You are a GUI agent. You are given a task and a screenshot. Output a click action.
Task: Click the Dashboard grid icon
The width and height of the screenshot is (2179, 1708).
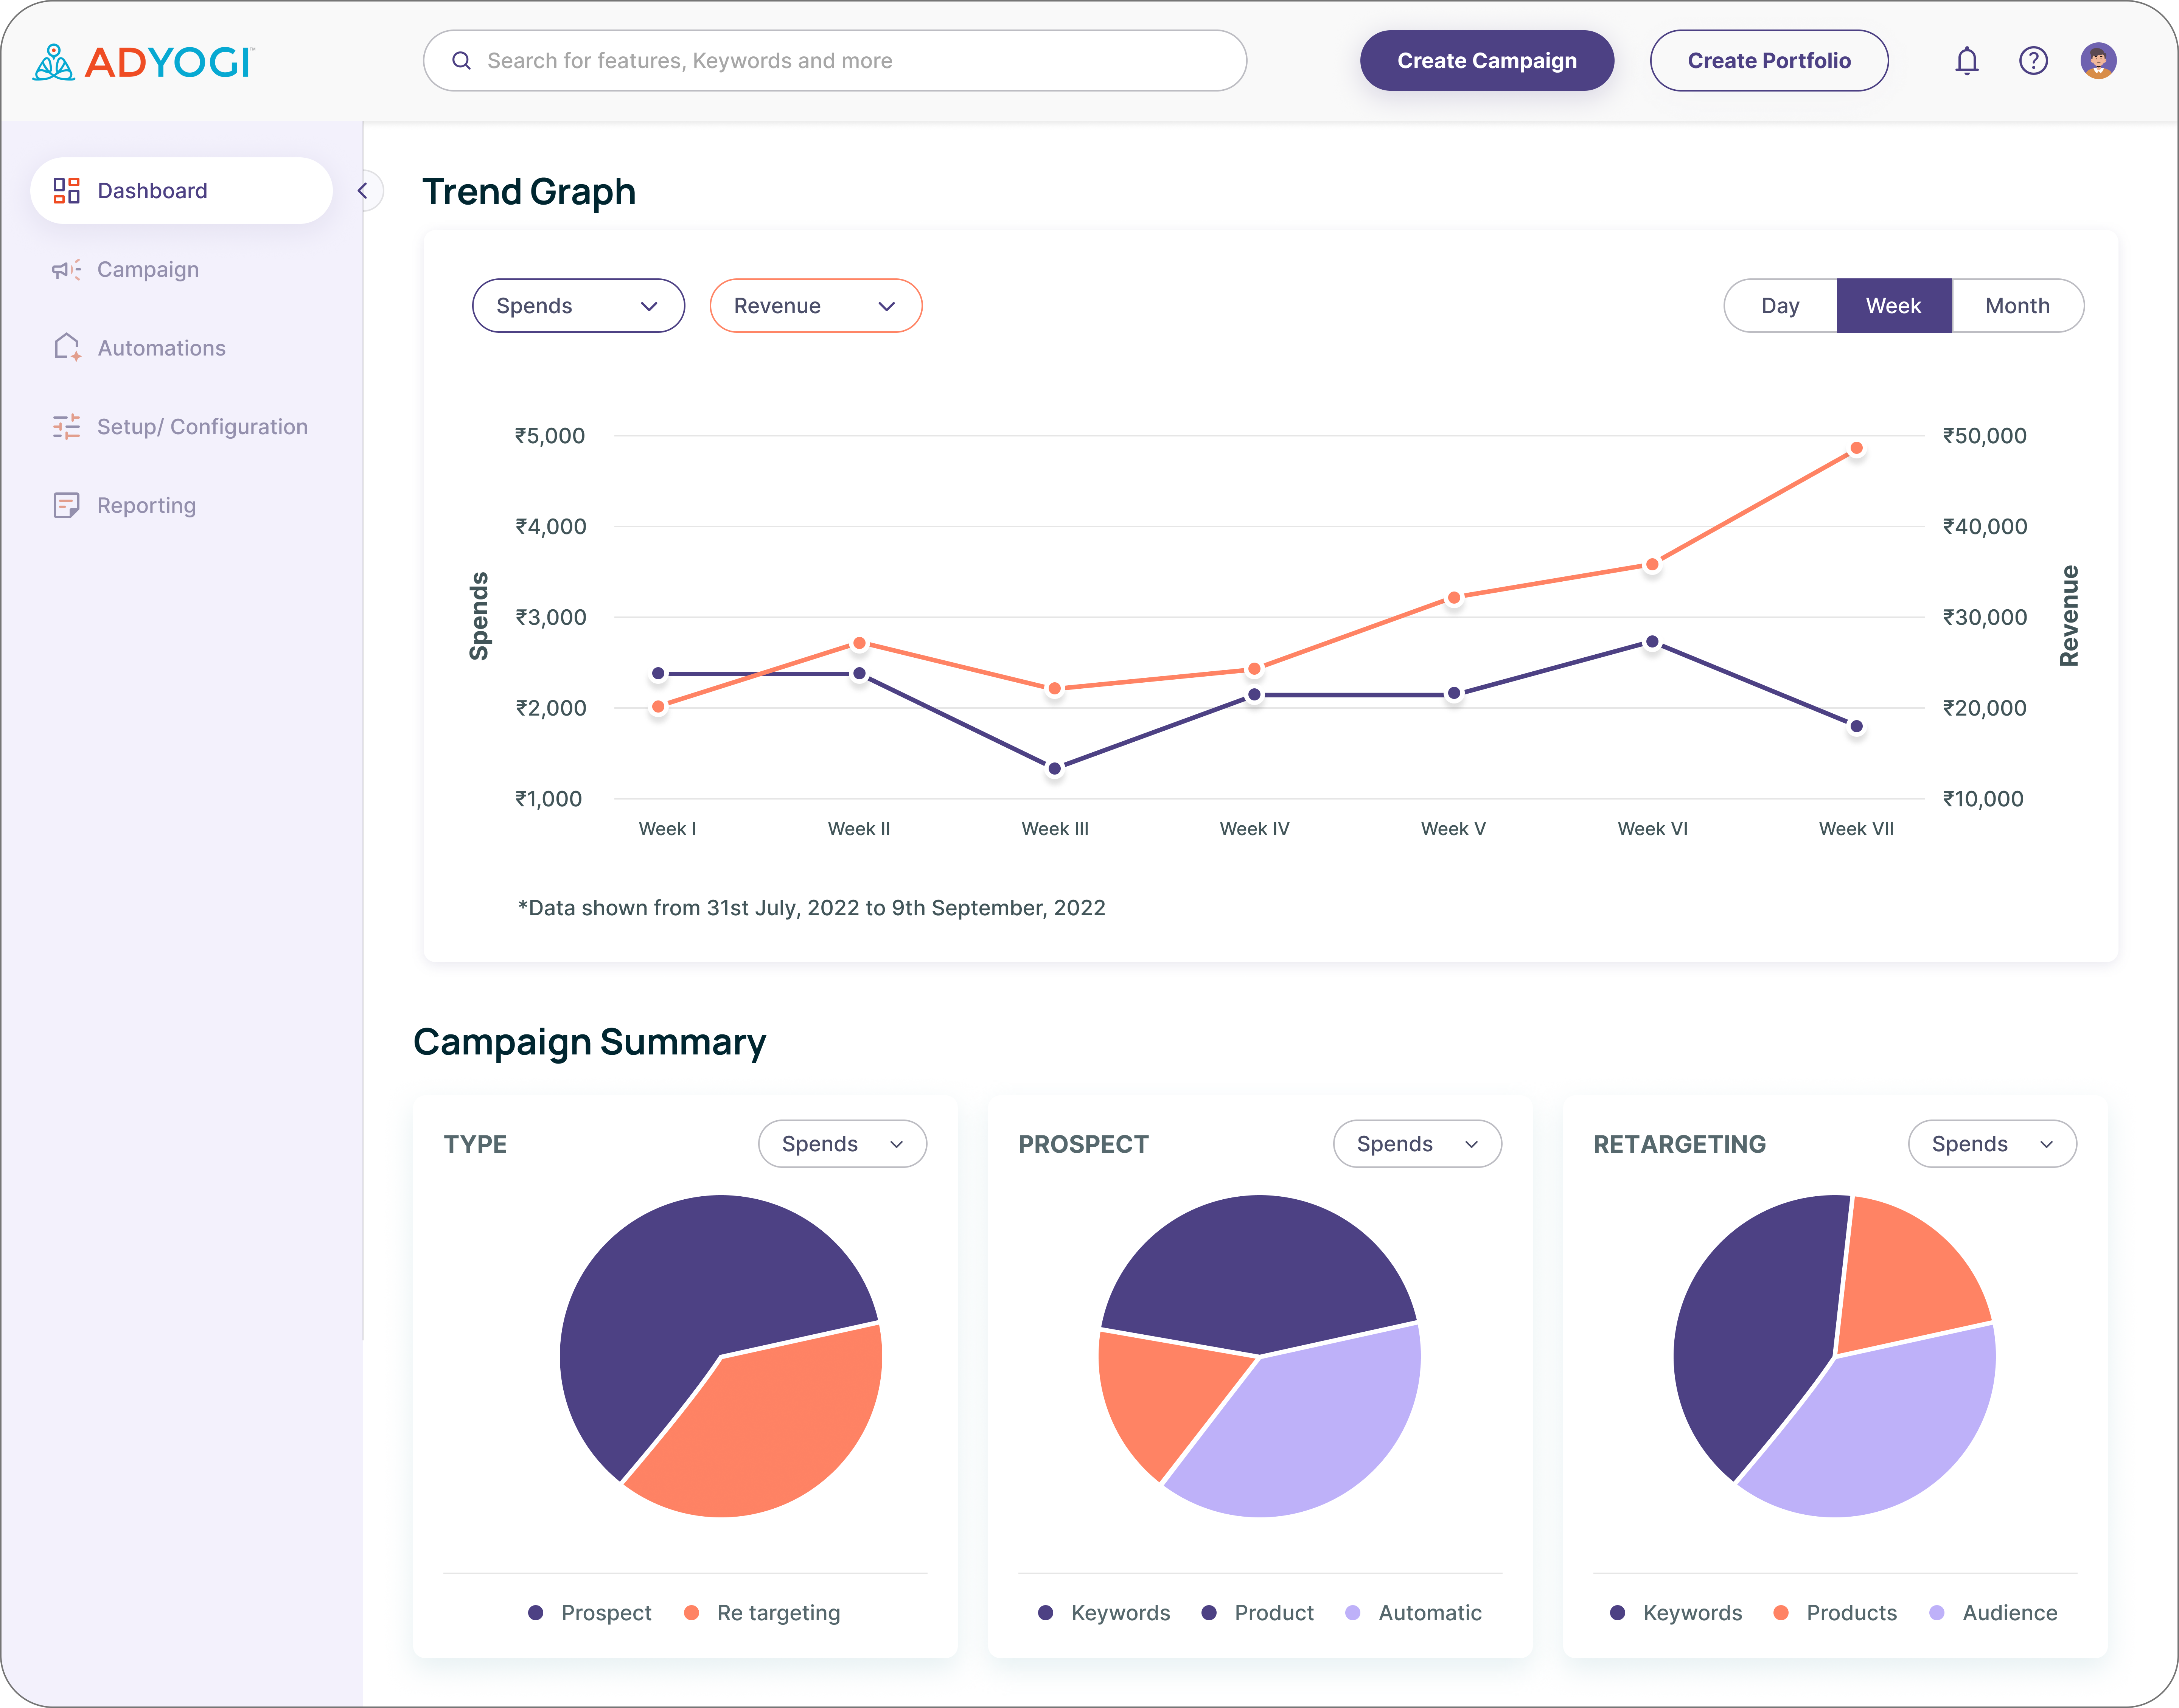click(66, 191)
